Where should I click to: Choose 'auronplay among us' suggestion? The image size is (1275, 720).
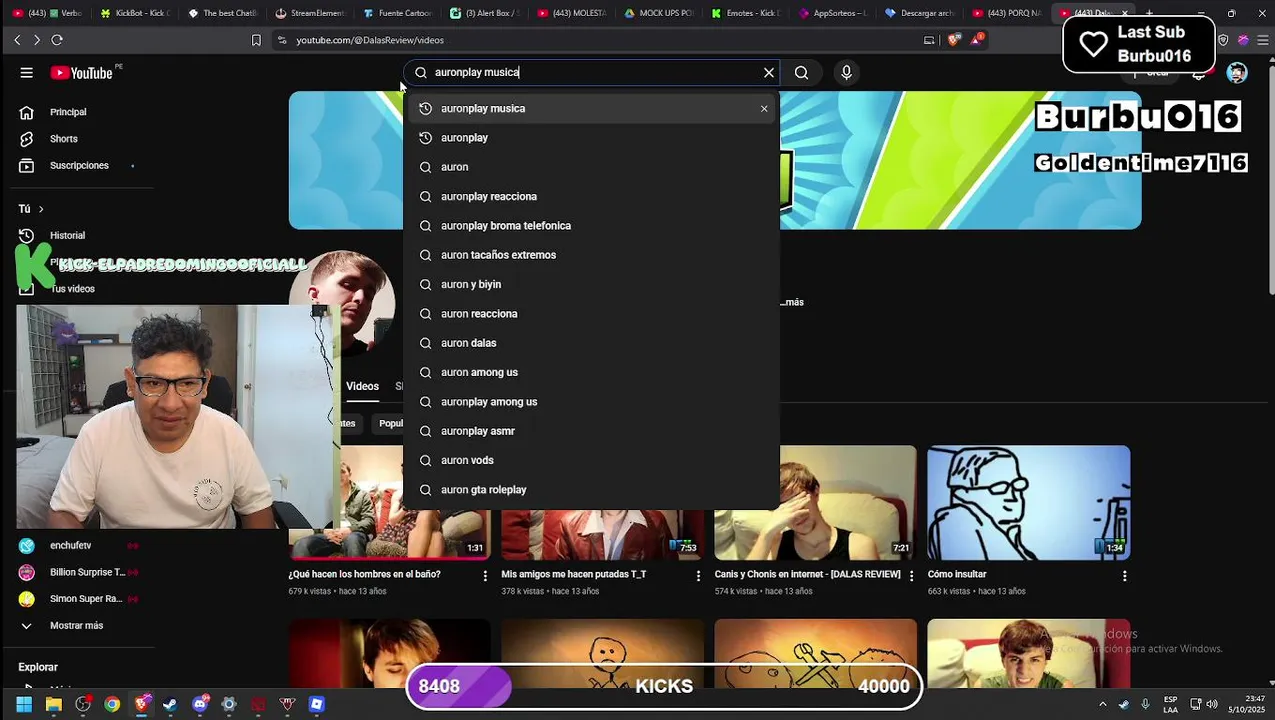pyautogui.click(x=591, y=401)
